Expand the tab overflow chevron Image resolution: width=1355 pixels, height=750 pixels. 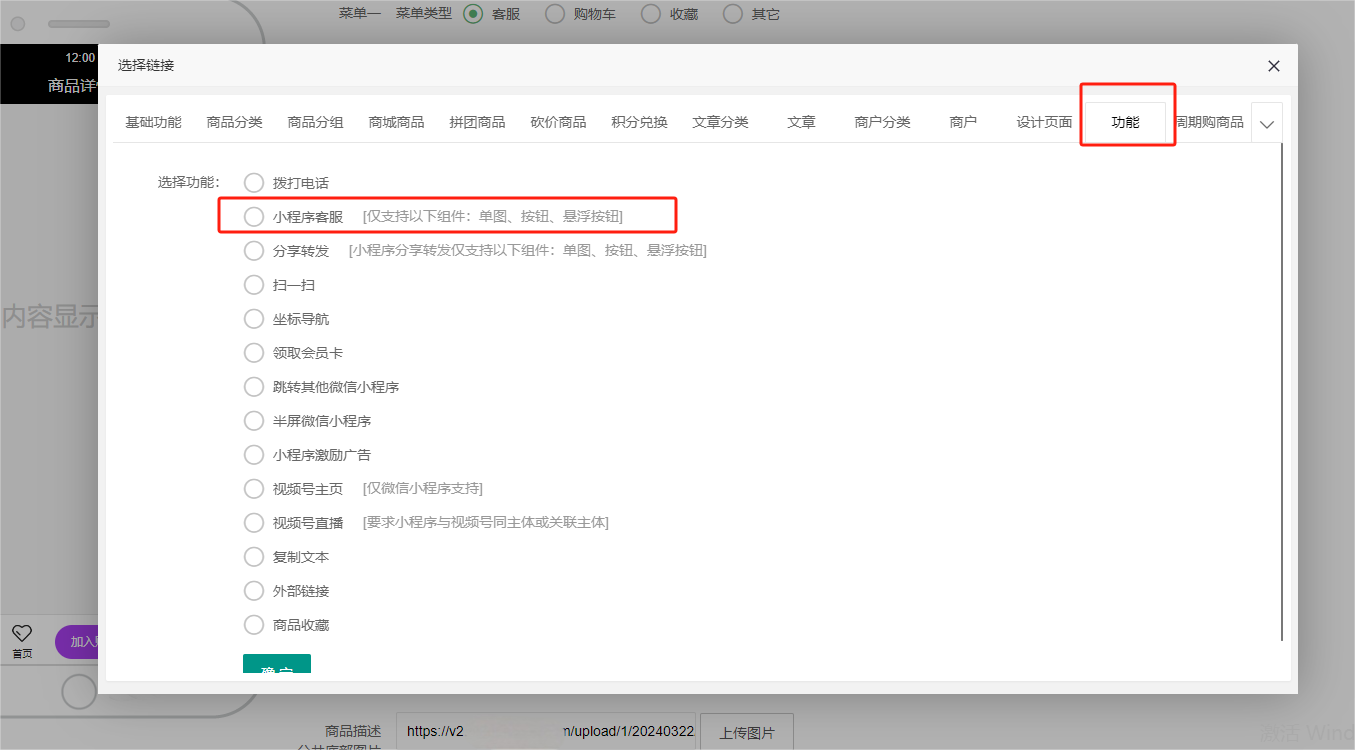(1267, 124)
